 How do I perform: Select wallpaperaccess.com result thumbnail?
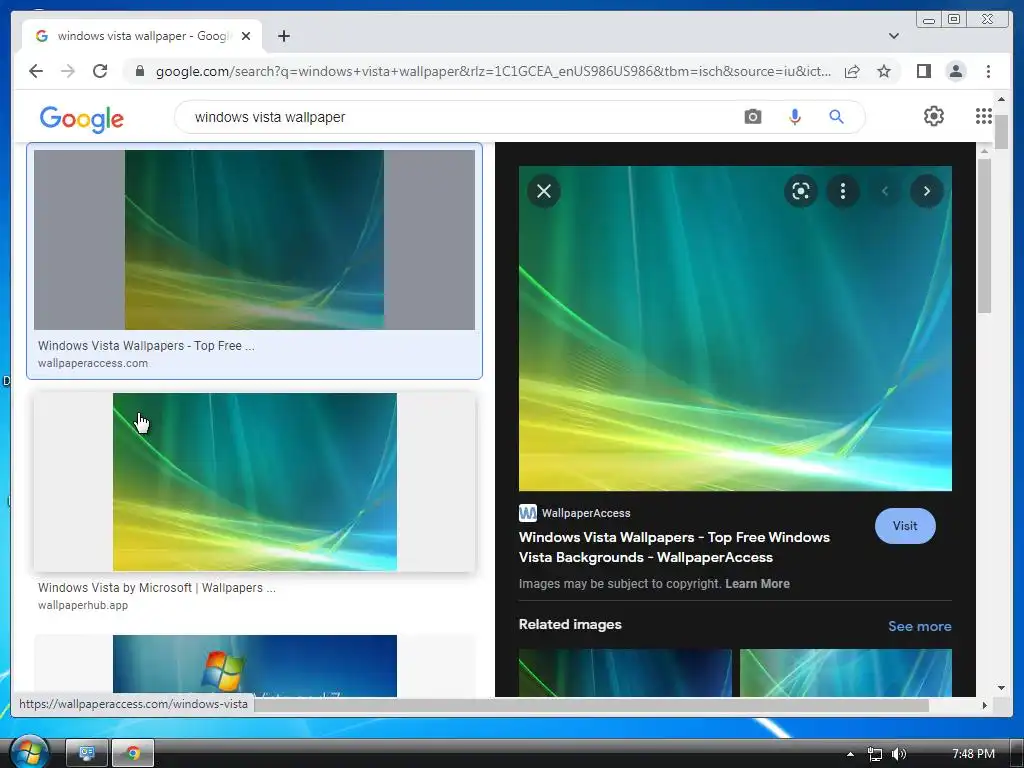tap(254, 240)
